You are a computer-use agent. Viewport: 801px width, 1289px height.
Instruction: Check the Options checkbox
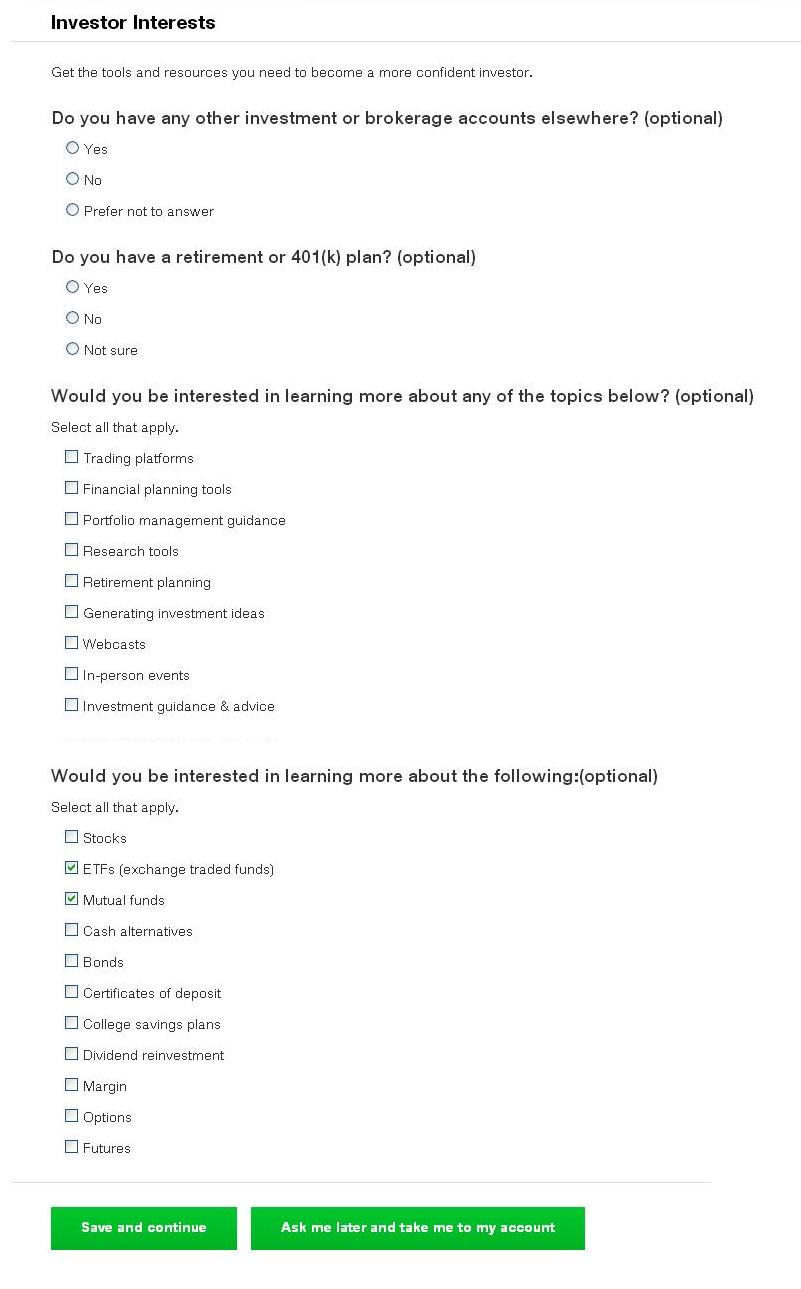click(71, 1116)
